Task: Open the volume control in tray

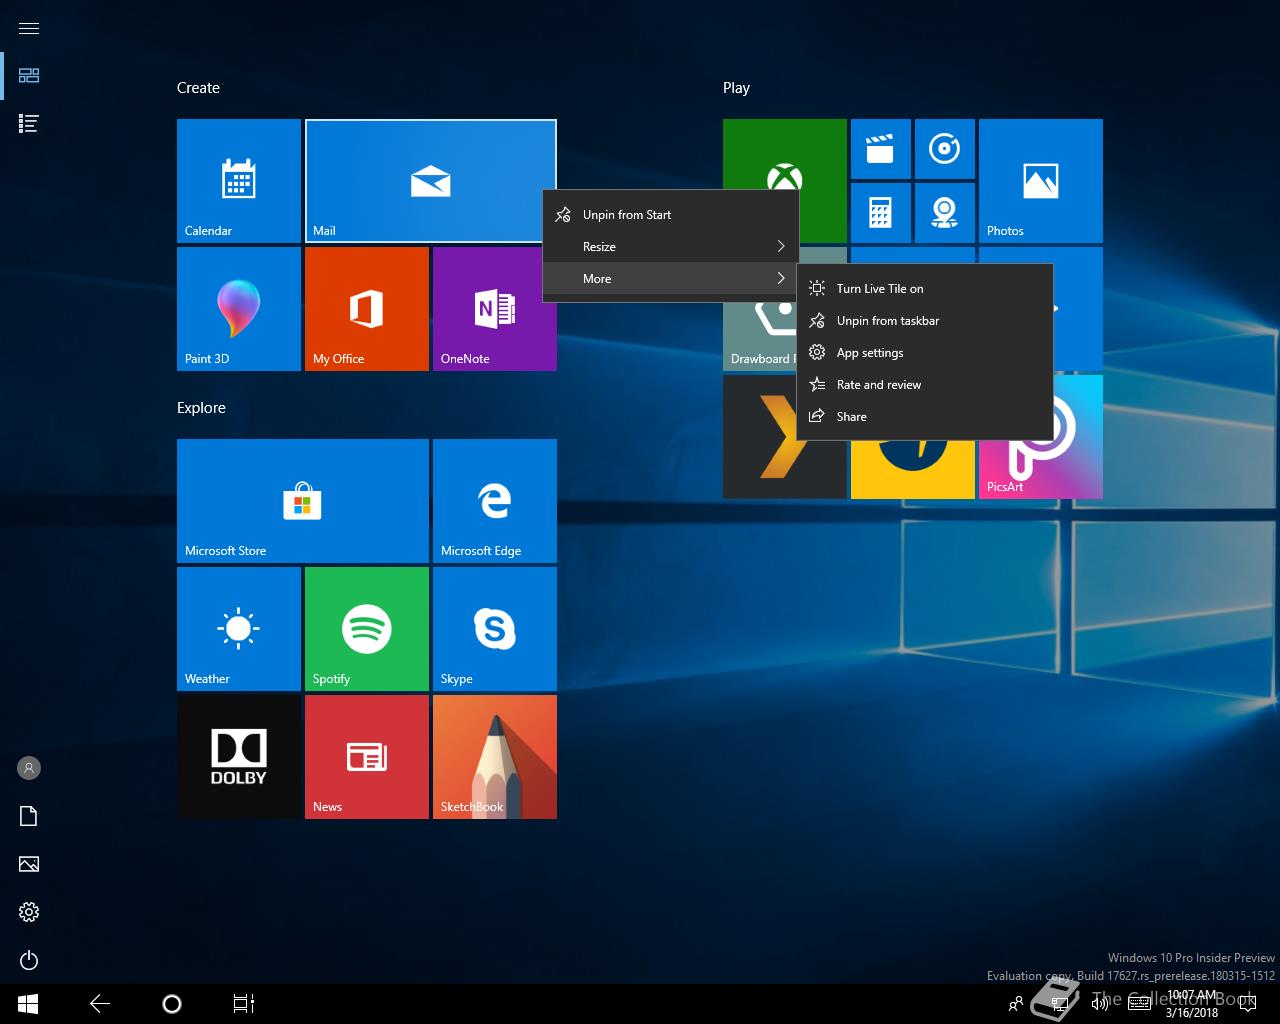Action: (1100, 1004)
